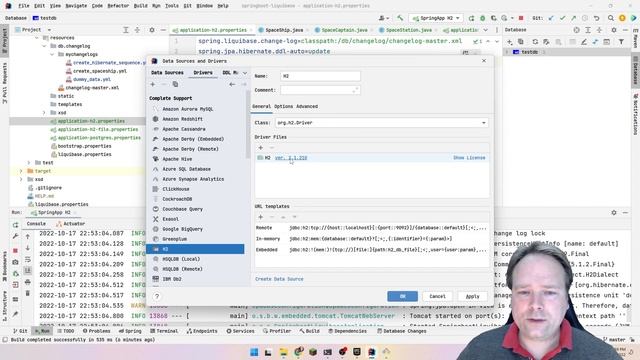Click the rerun icon in Run tool window
The width and height of the screenshot is (640, 360).
(16, 225)
